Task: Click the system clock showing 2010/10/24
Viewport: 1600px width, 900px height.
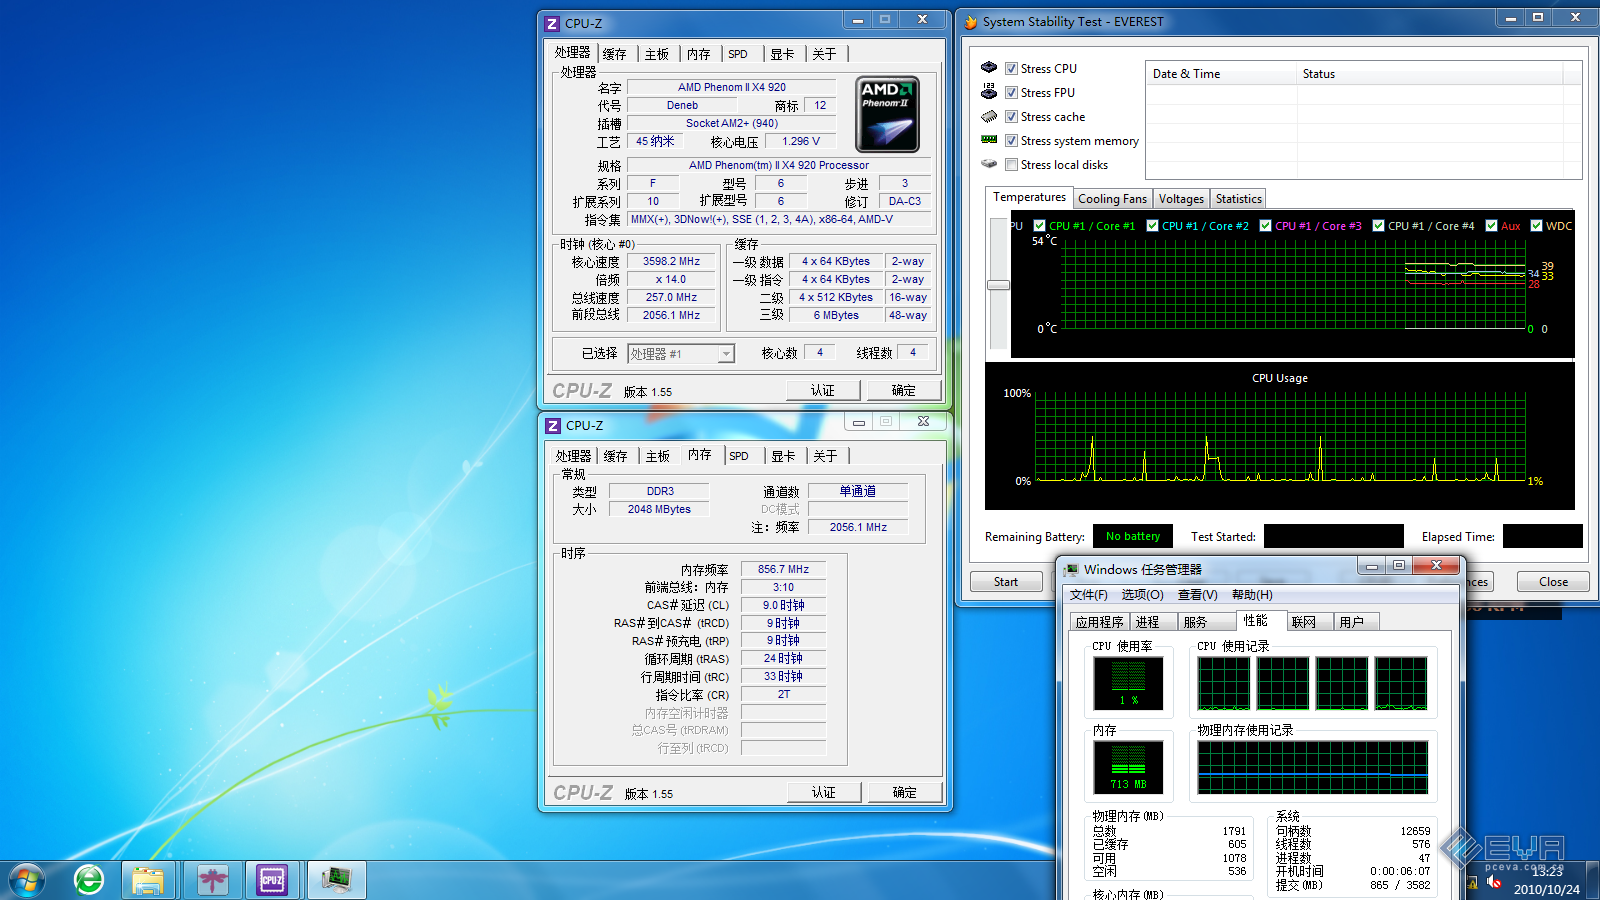Action: tap(1546, 881)
